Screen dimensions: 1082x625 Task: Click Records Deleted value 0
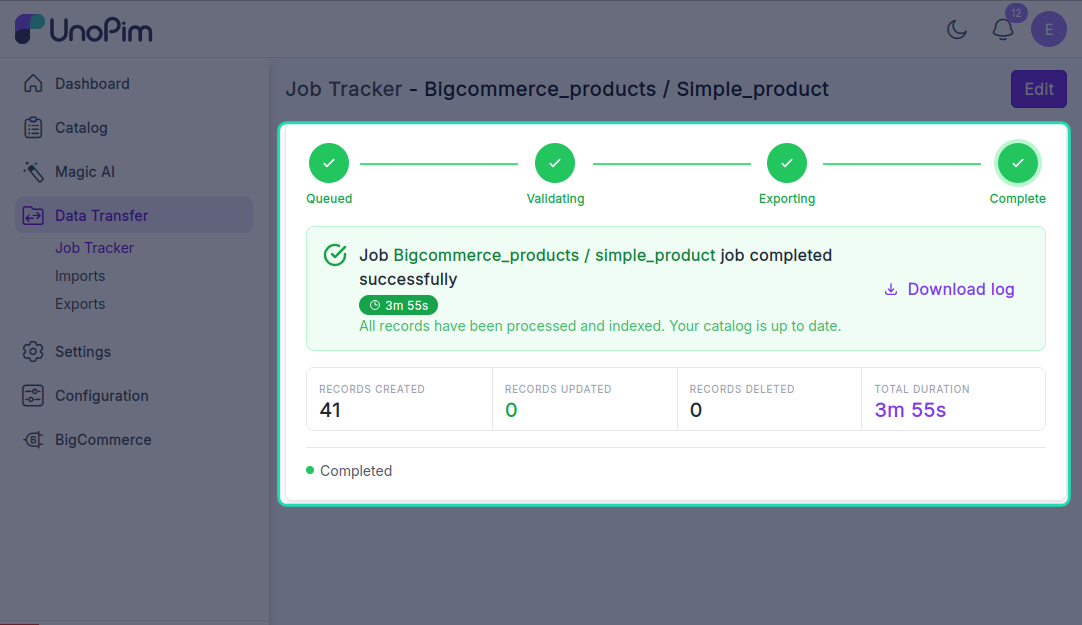[696, 410]
